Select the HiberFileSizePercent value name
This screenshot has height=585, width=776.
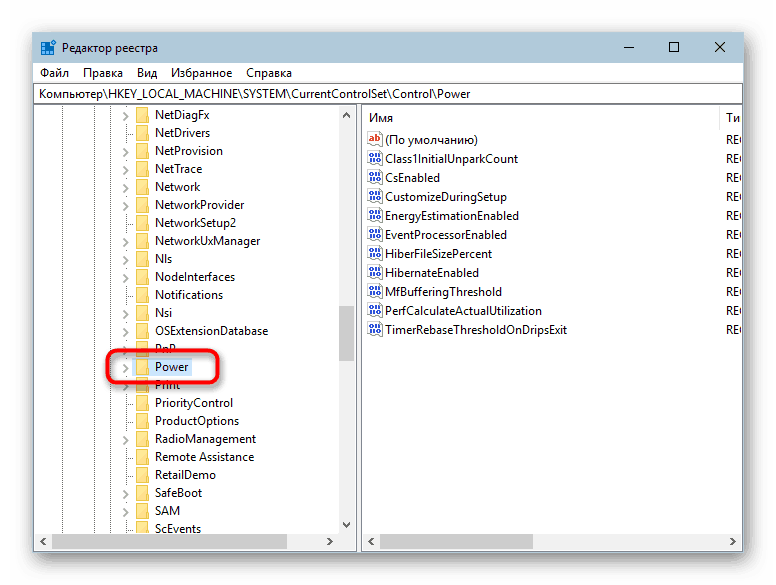coord(438,254)
